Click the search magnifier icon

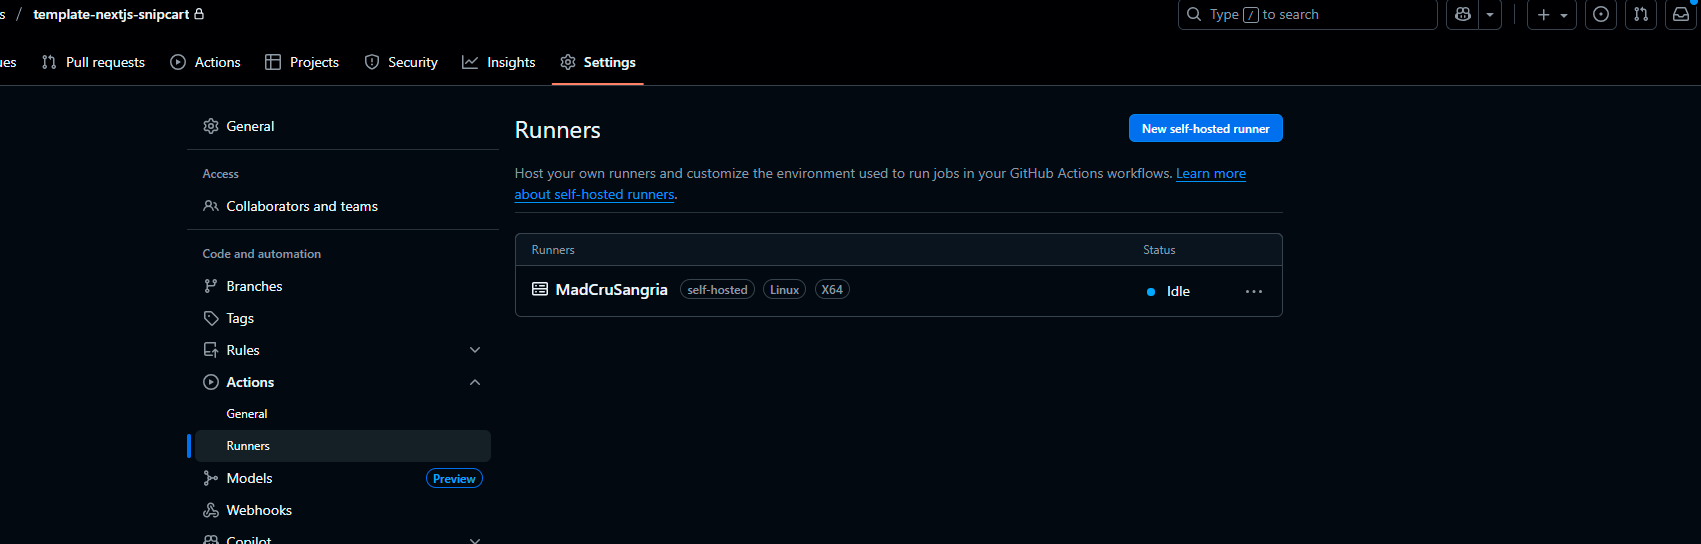point(1194,14)
